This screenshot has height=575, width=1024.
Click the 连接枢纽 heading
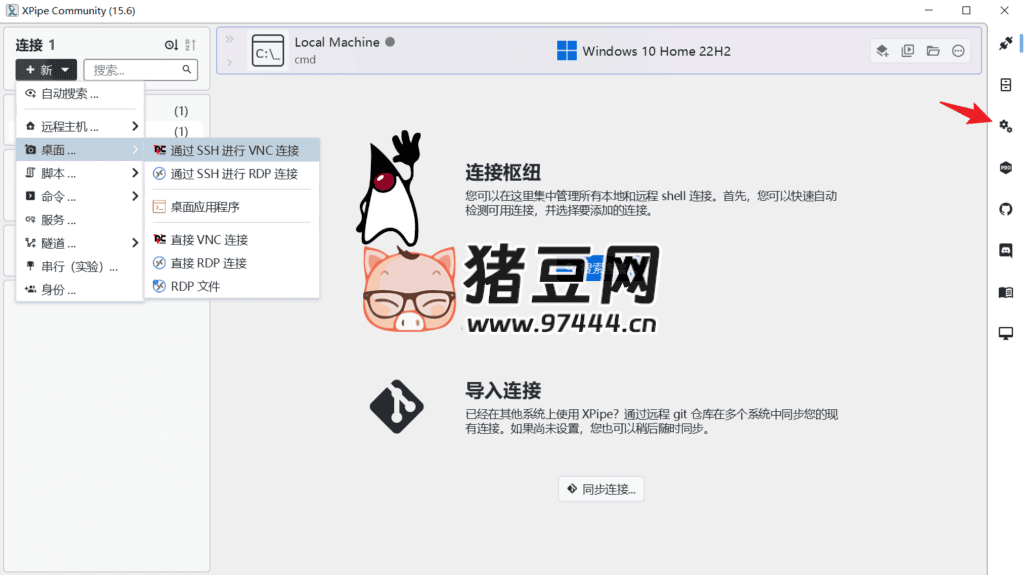pos(503,172)
